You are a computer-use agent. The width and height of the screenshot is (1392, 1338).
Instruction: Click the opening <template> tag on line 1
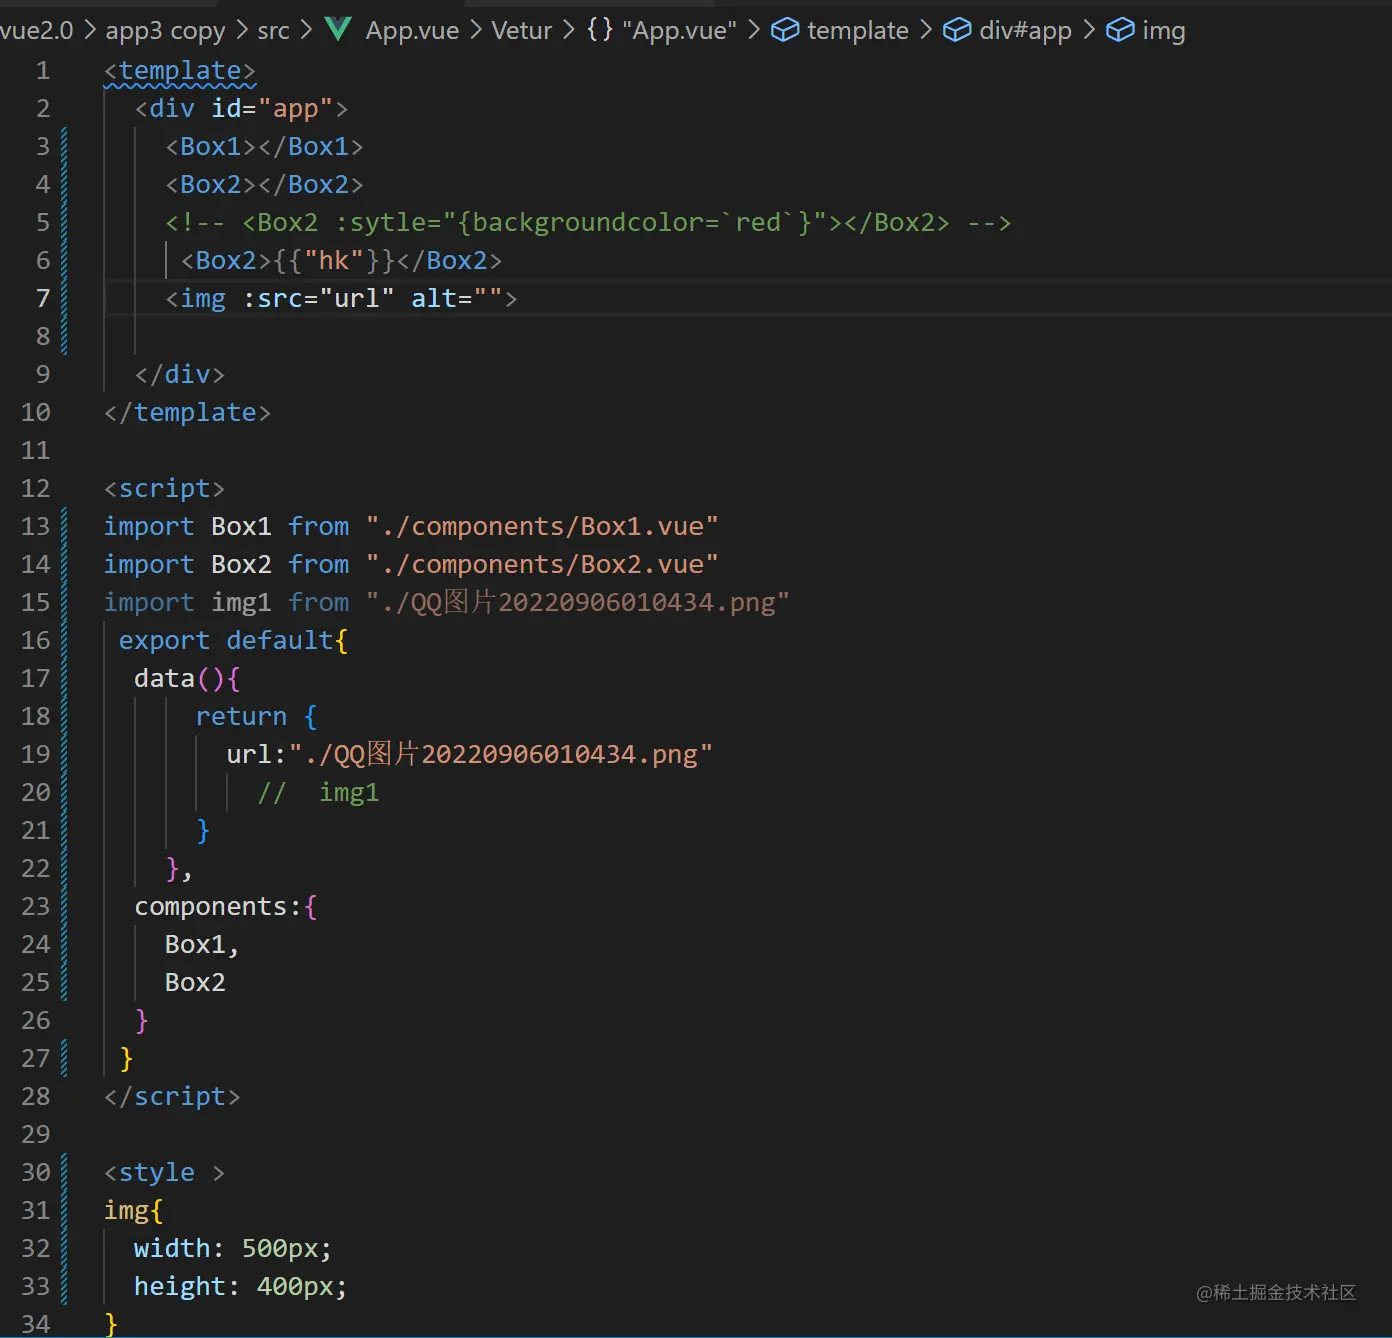180,71
